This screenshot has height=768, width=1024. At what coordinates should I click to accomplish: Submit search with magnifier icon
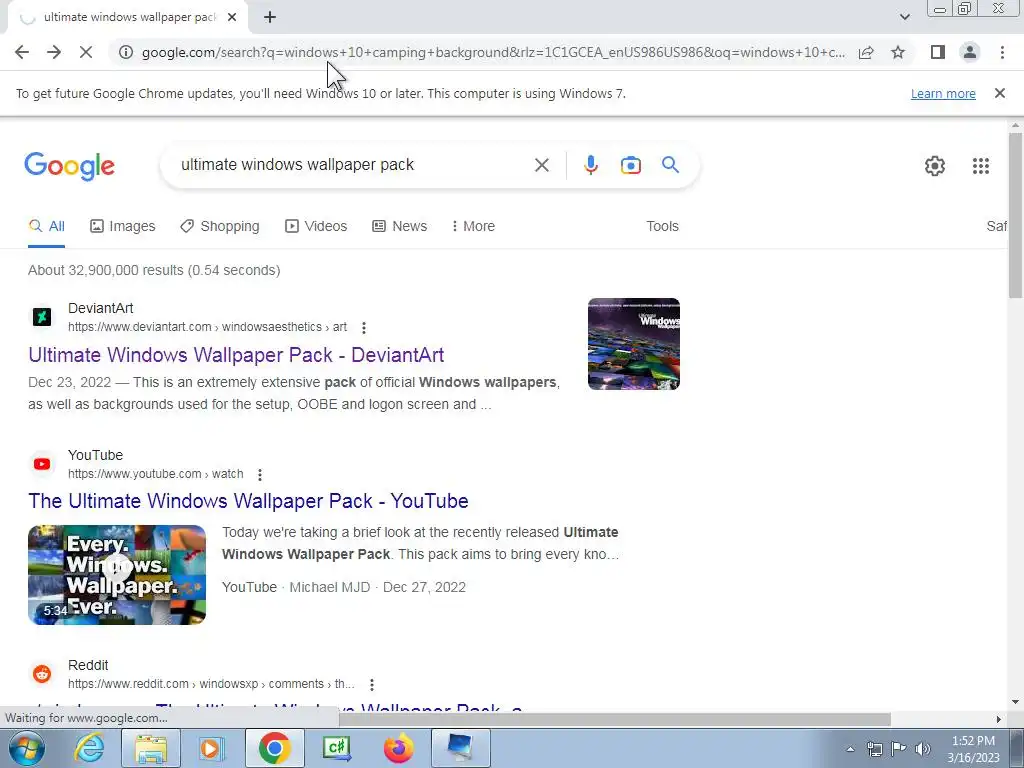pos(670,165)
